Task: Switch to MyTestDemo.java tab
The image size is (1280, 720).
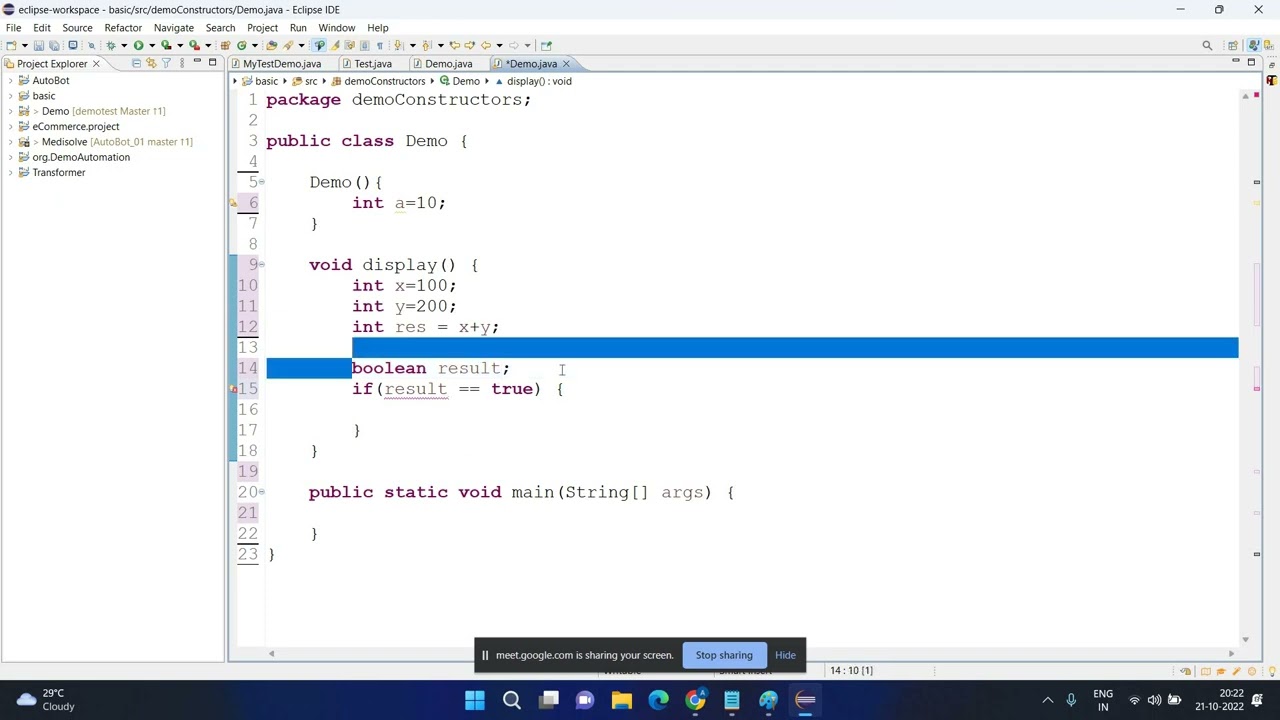Action: (282, 64)
